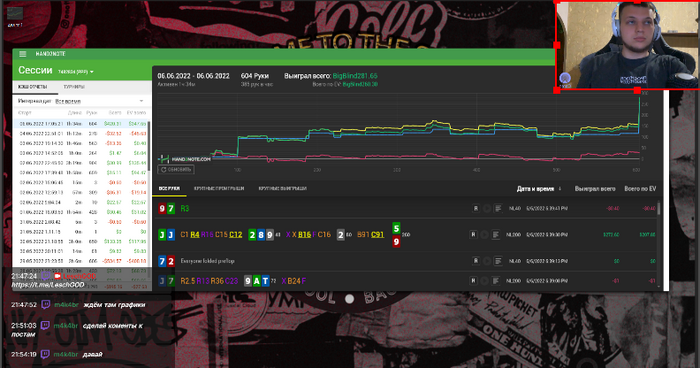Screen dimensions: 700x368
Task: Sort hands by Дата и время column
Action: (x=535, y=189)
